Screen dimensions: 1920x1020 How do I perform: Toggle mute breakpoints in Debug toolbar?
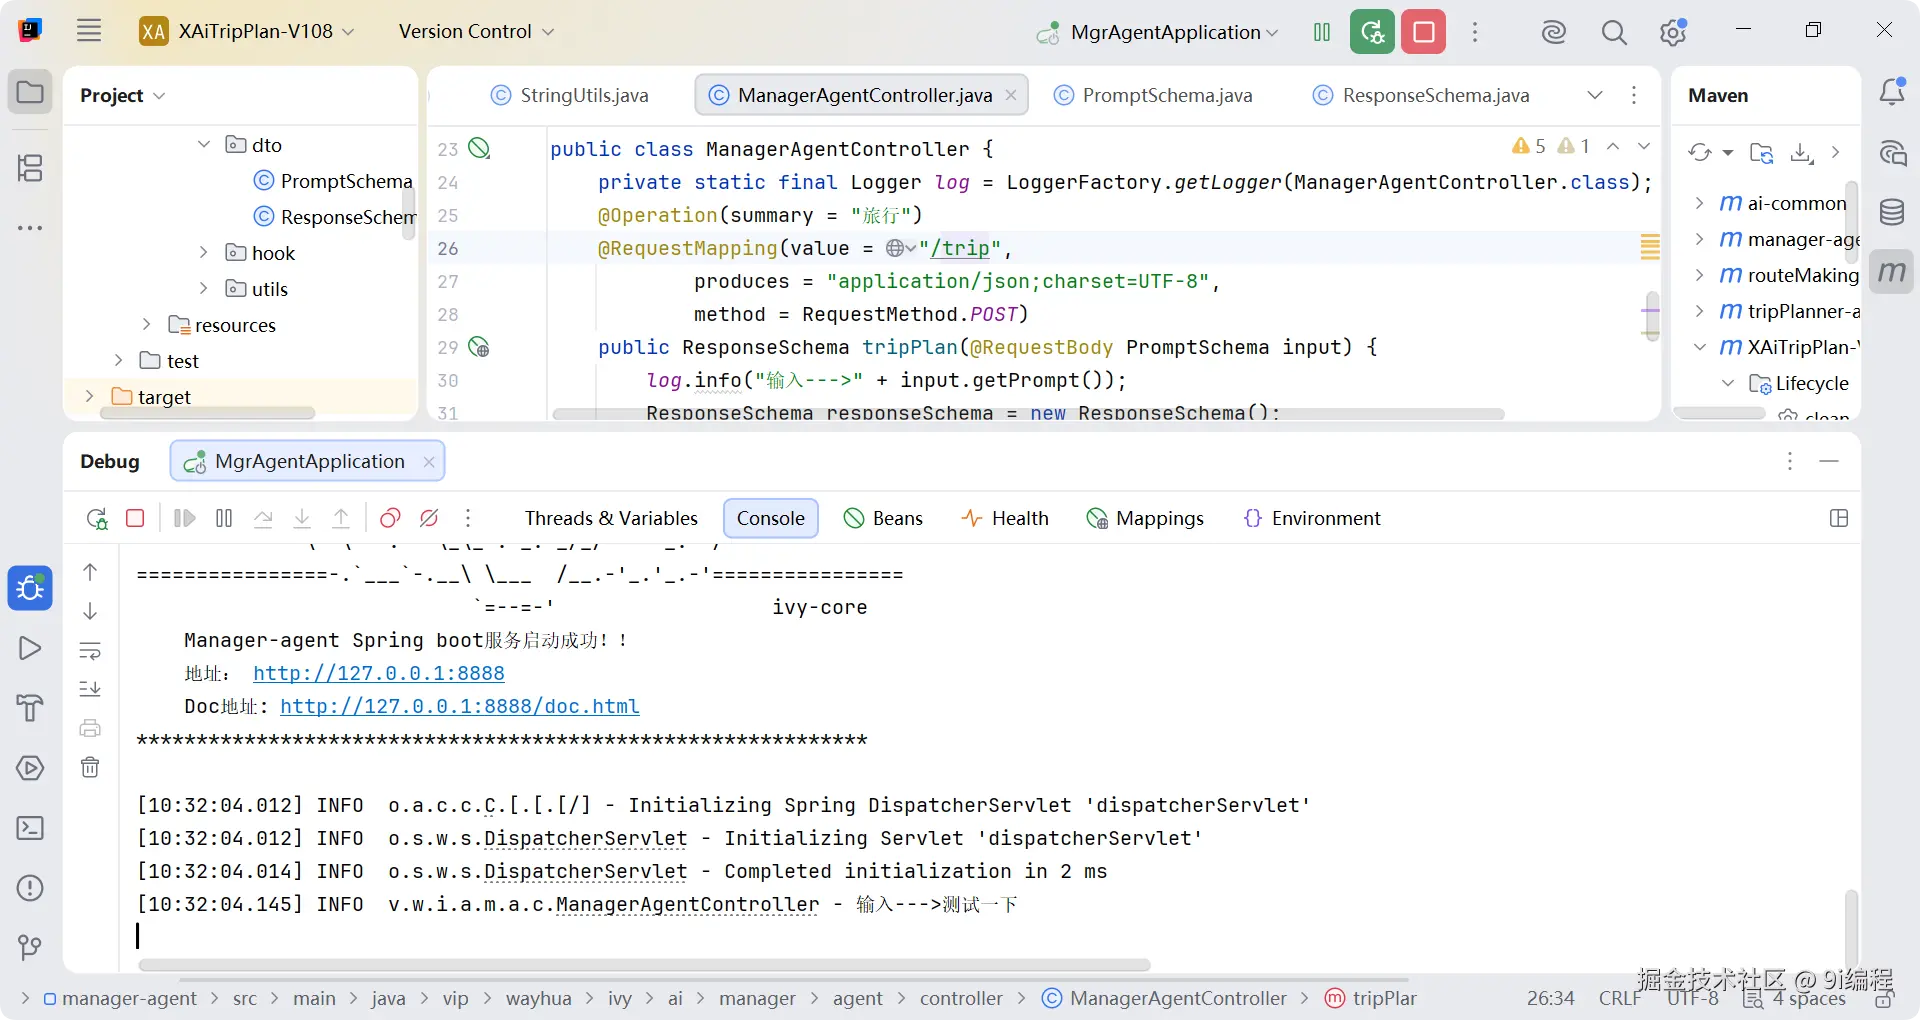coord(429,518)
